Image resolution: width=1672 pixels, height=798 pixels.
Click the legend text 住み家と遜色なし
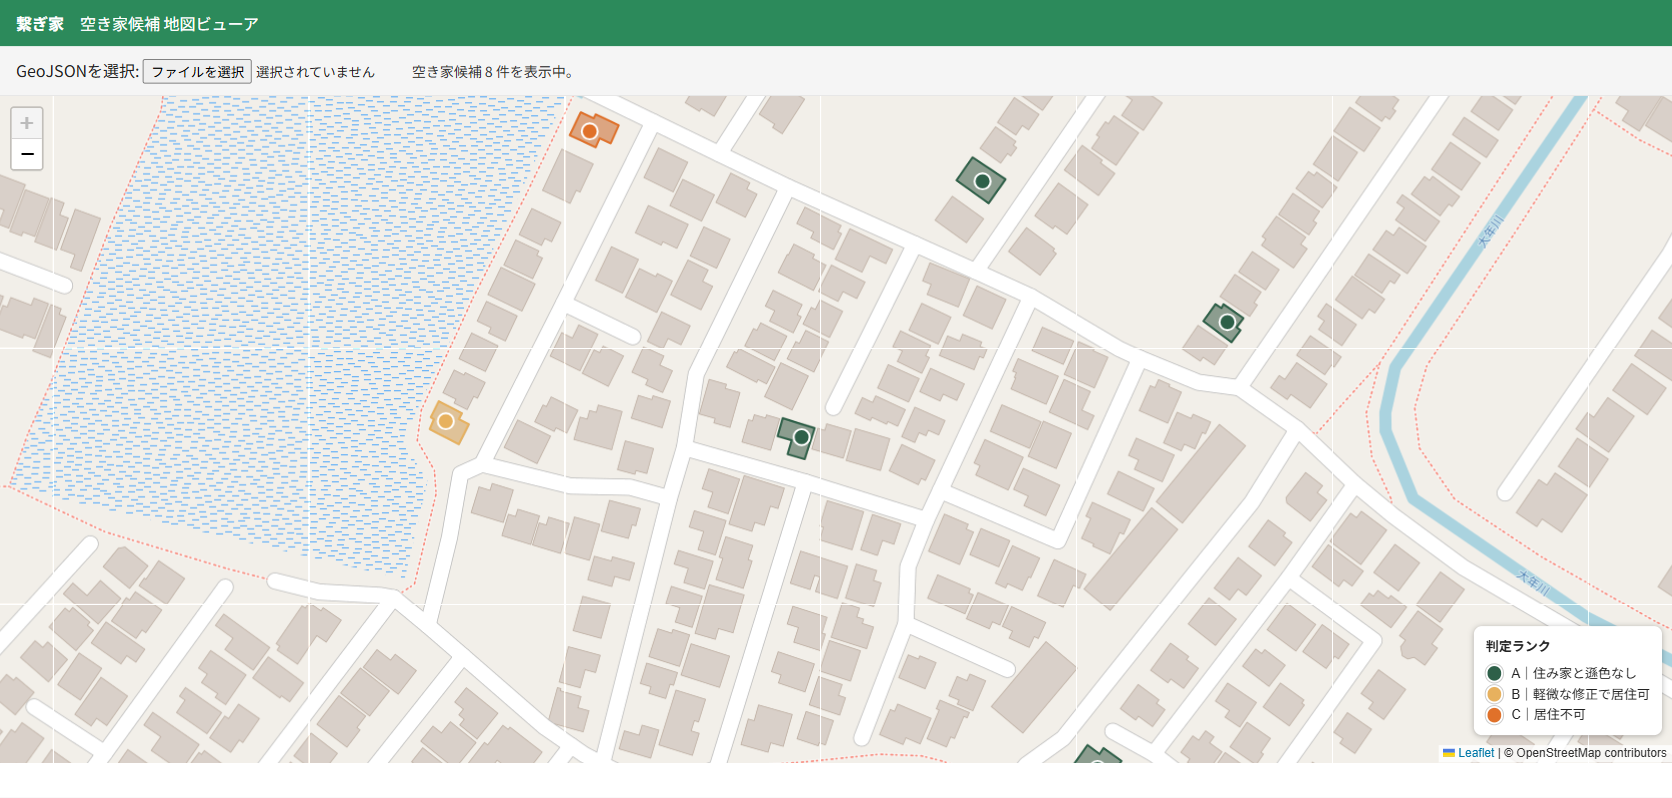[1584, 673]
